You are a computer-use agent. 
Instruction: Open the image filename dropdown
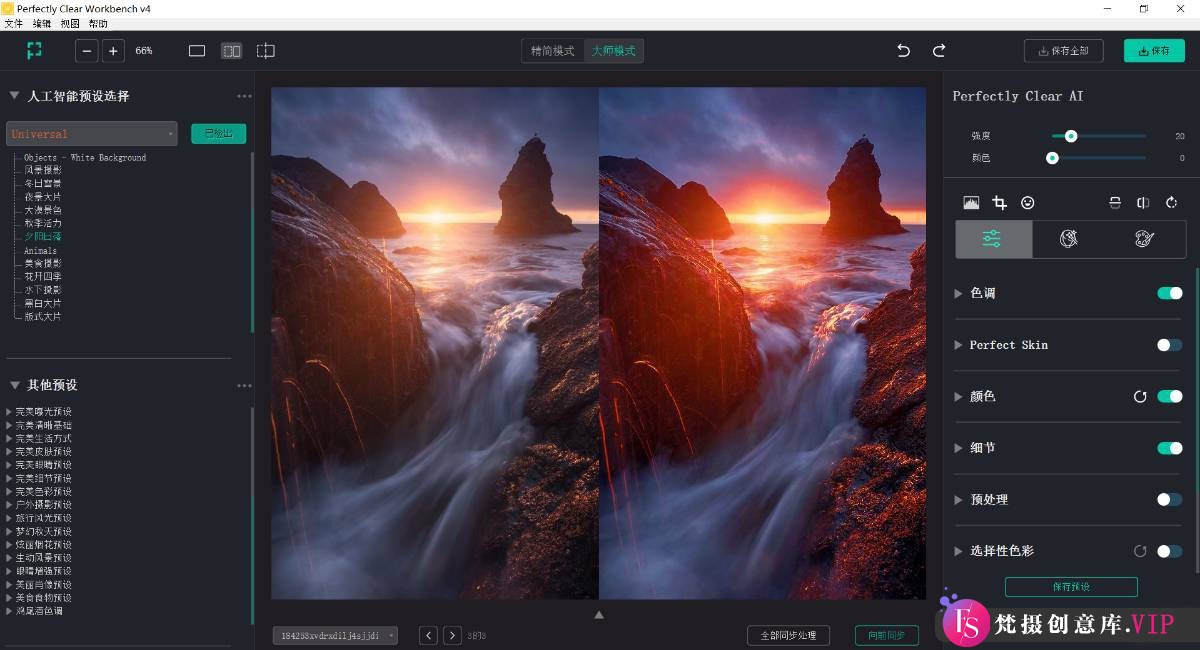pyautogui.click(x=335, y=635)
